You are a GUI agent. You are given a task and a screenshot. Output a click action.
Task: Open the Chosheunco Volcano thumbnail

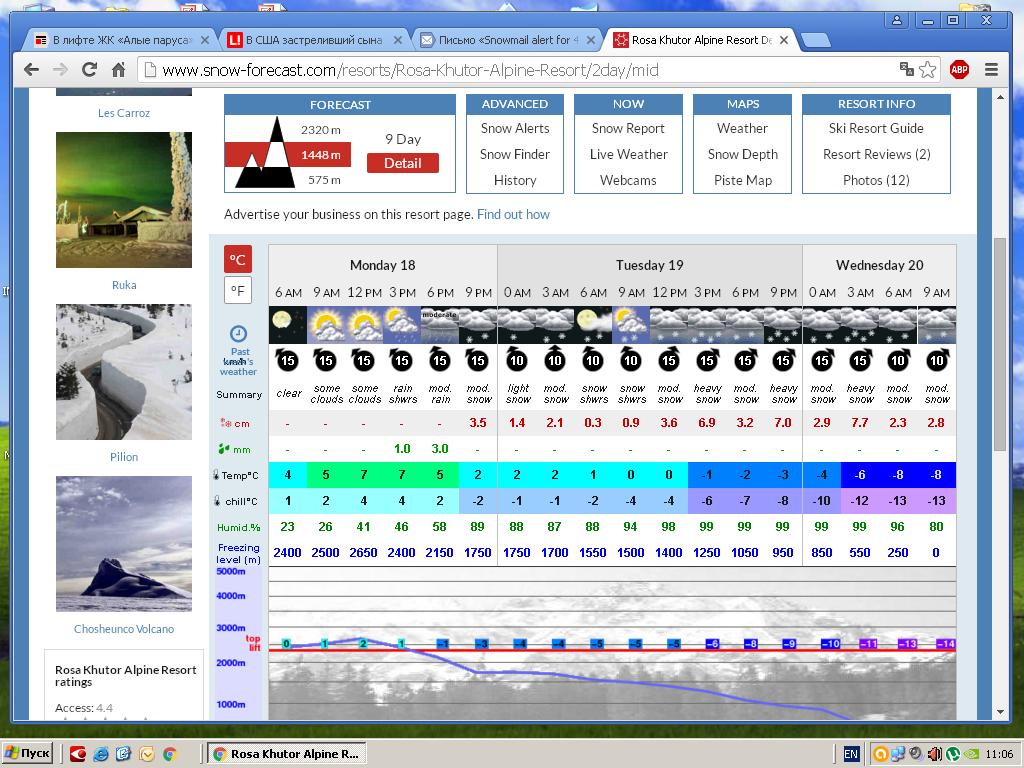coord(124,543)
